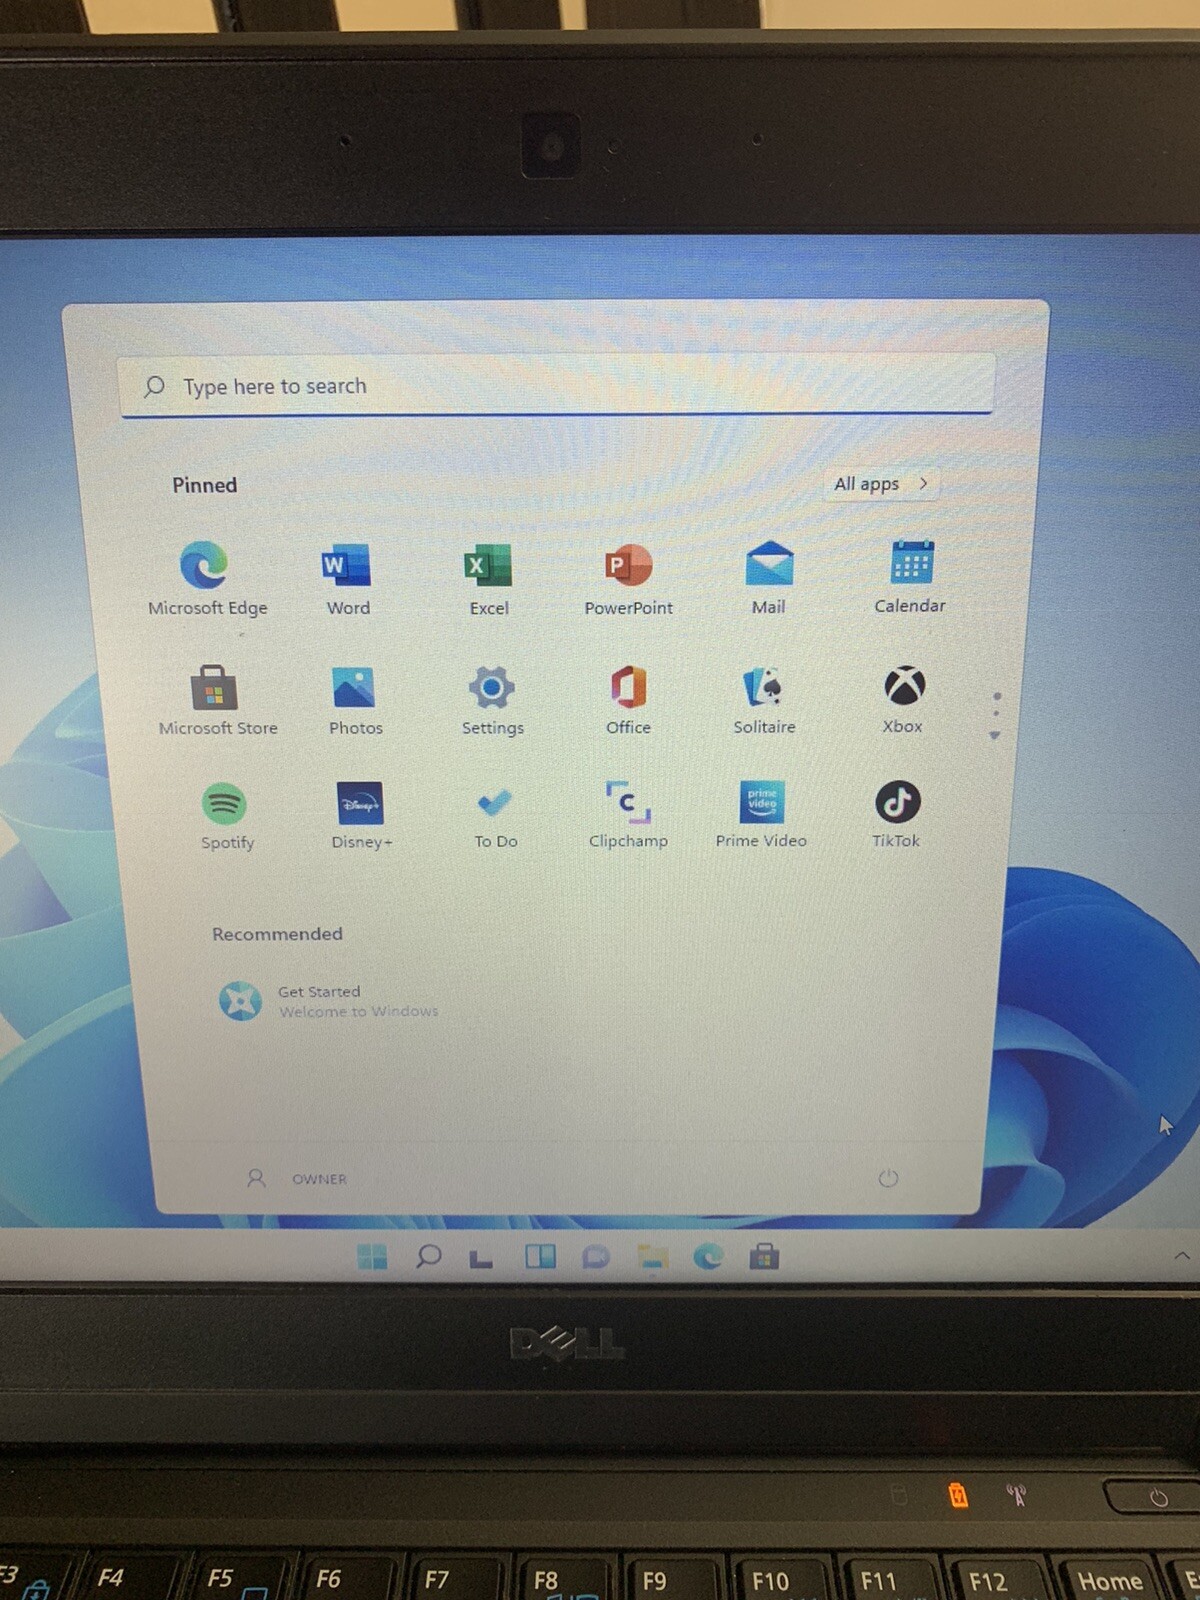Open the Disney+ app
This screenshot has height=1600, width=1200.
(x=361, y=815)
